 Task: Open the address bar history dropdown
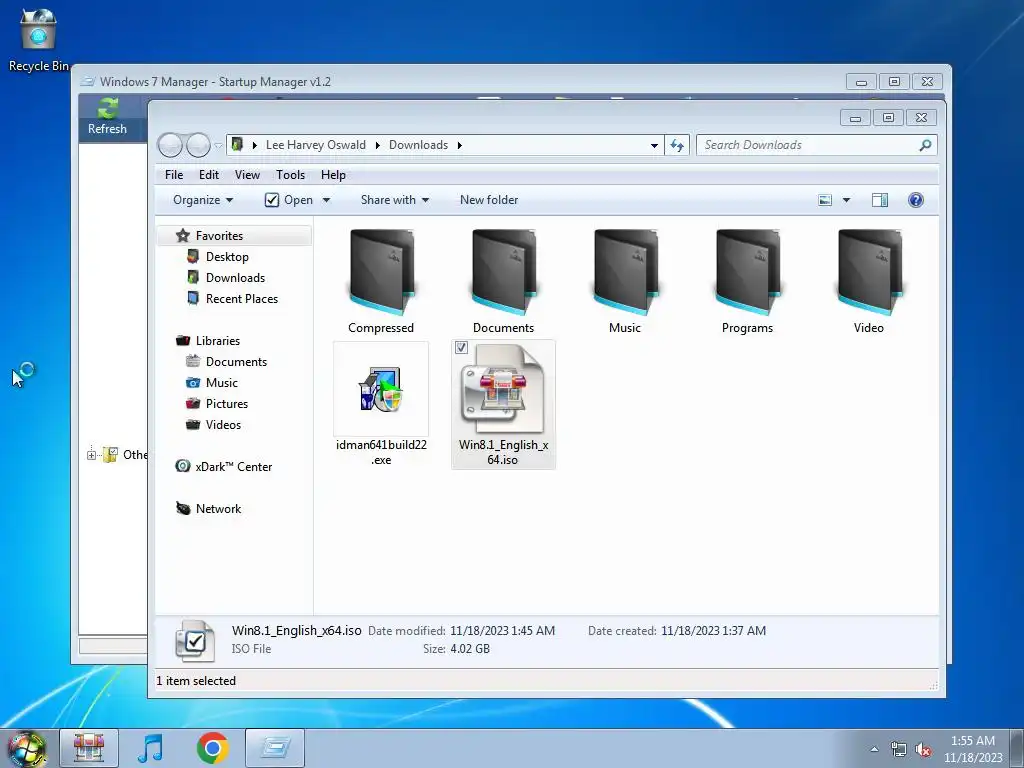[654, 146]
